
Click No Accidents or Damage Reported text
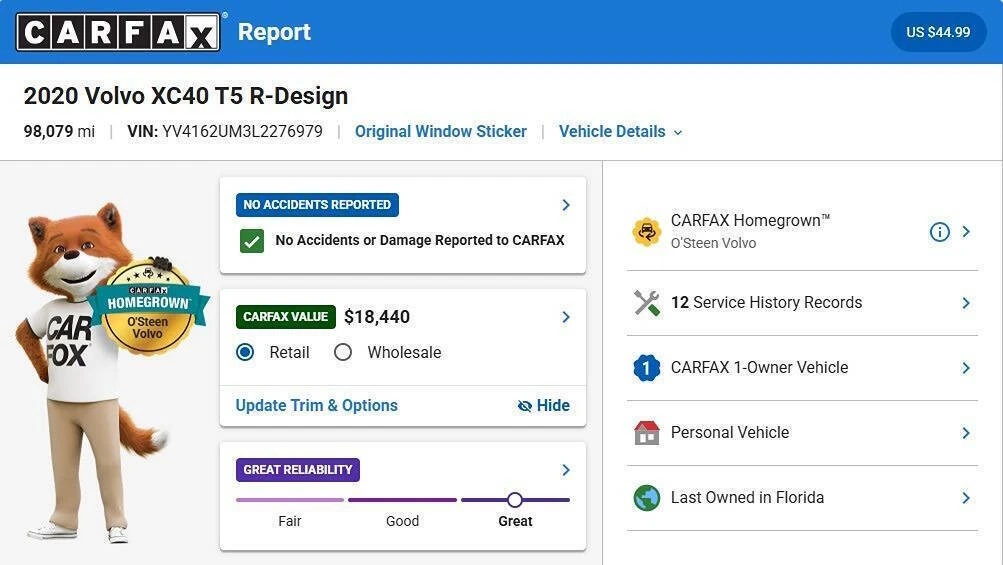pos(420,241)
